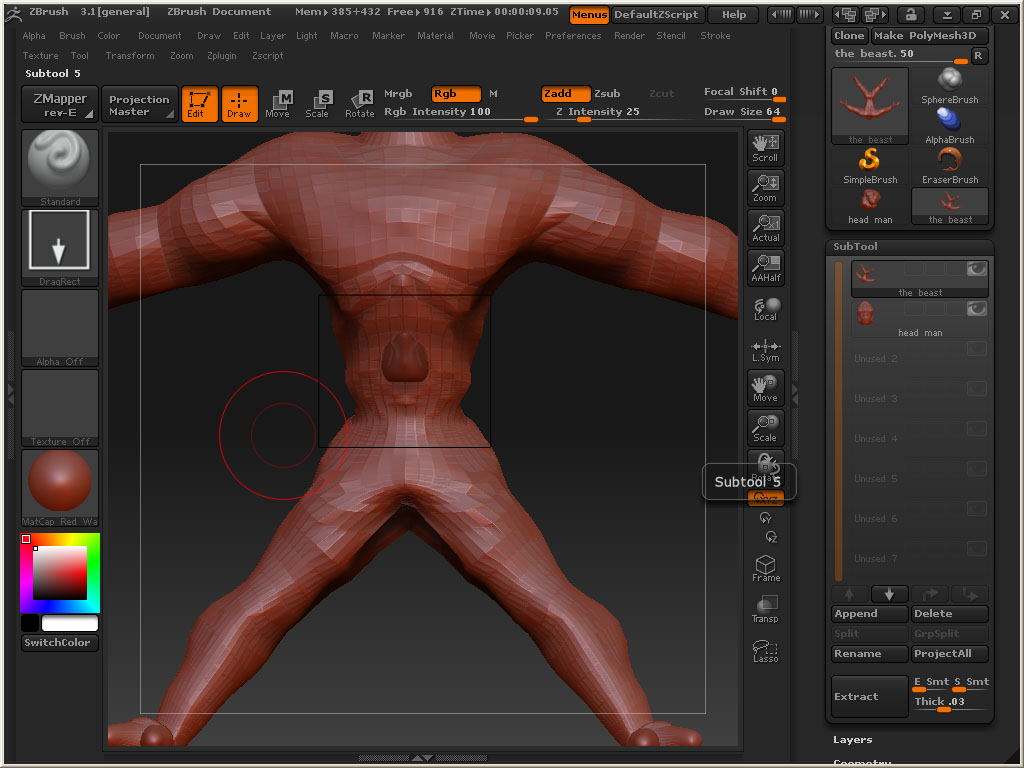Image resolution: width=1024 pixels, height=768 pixels.
Task: Select the Draw mode icon
Action: pyautogui.click(x=239, y=104)
